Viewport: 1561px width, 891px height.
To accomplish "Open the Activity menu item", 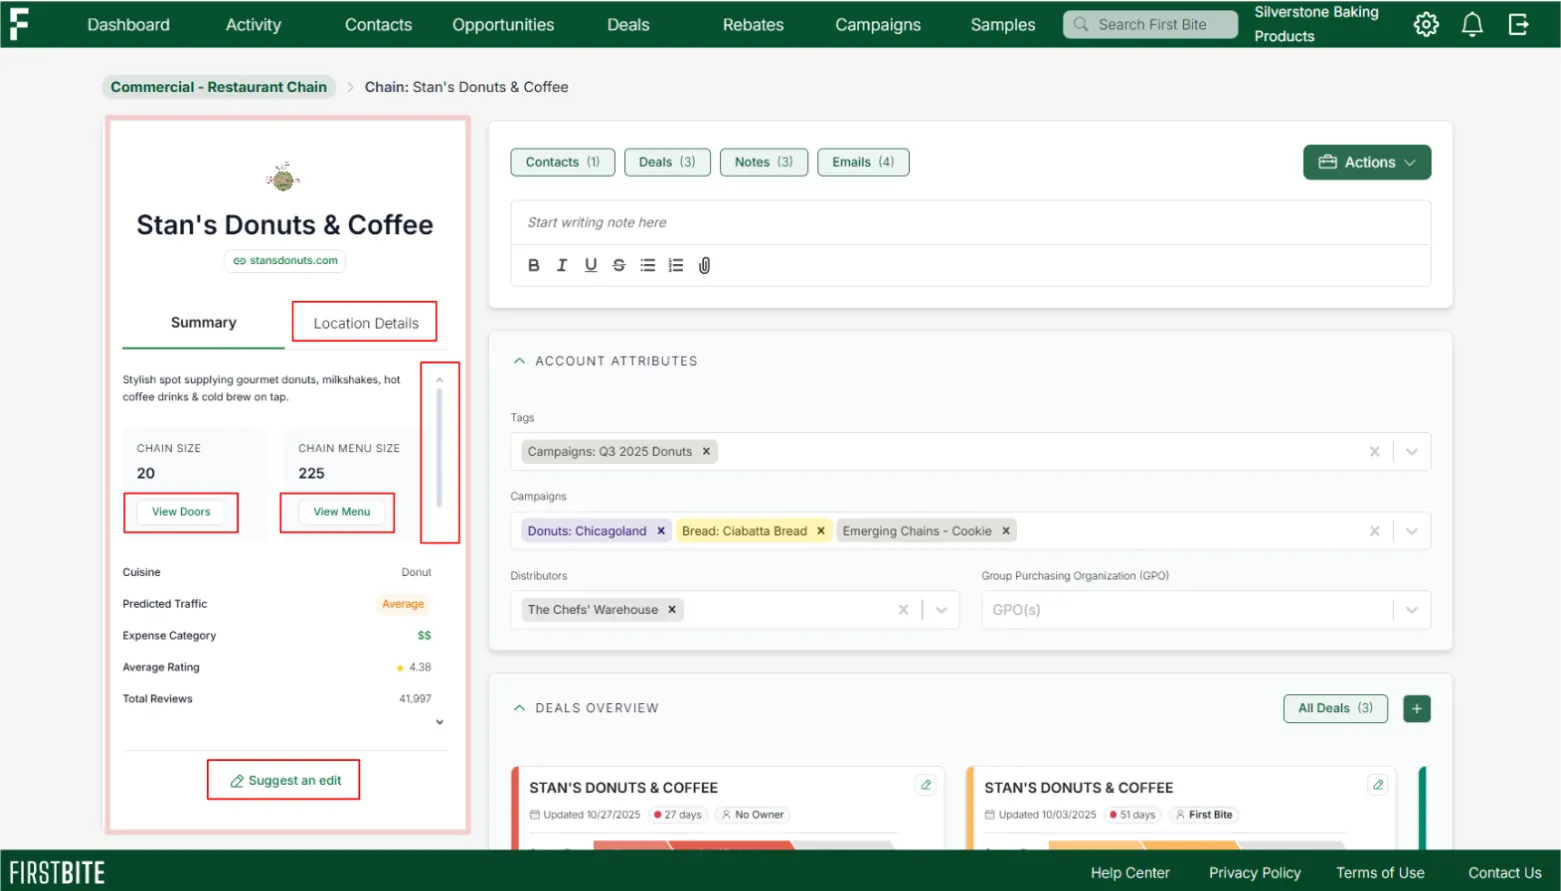I will click(253, 24).
